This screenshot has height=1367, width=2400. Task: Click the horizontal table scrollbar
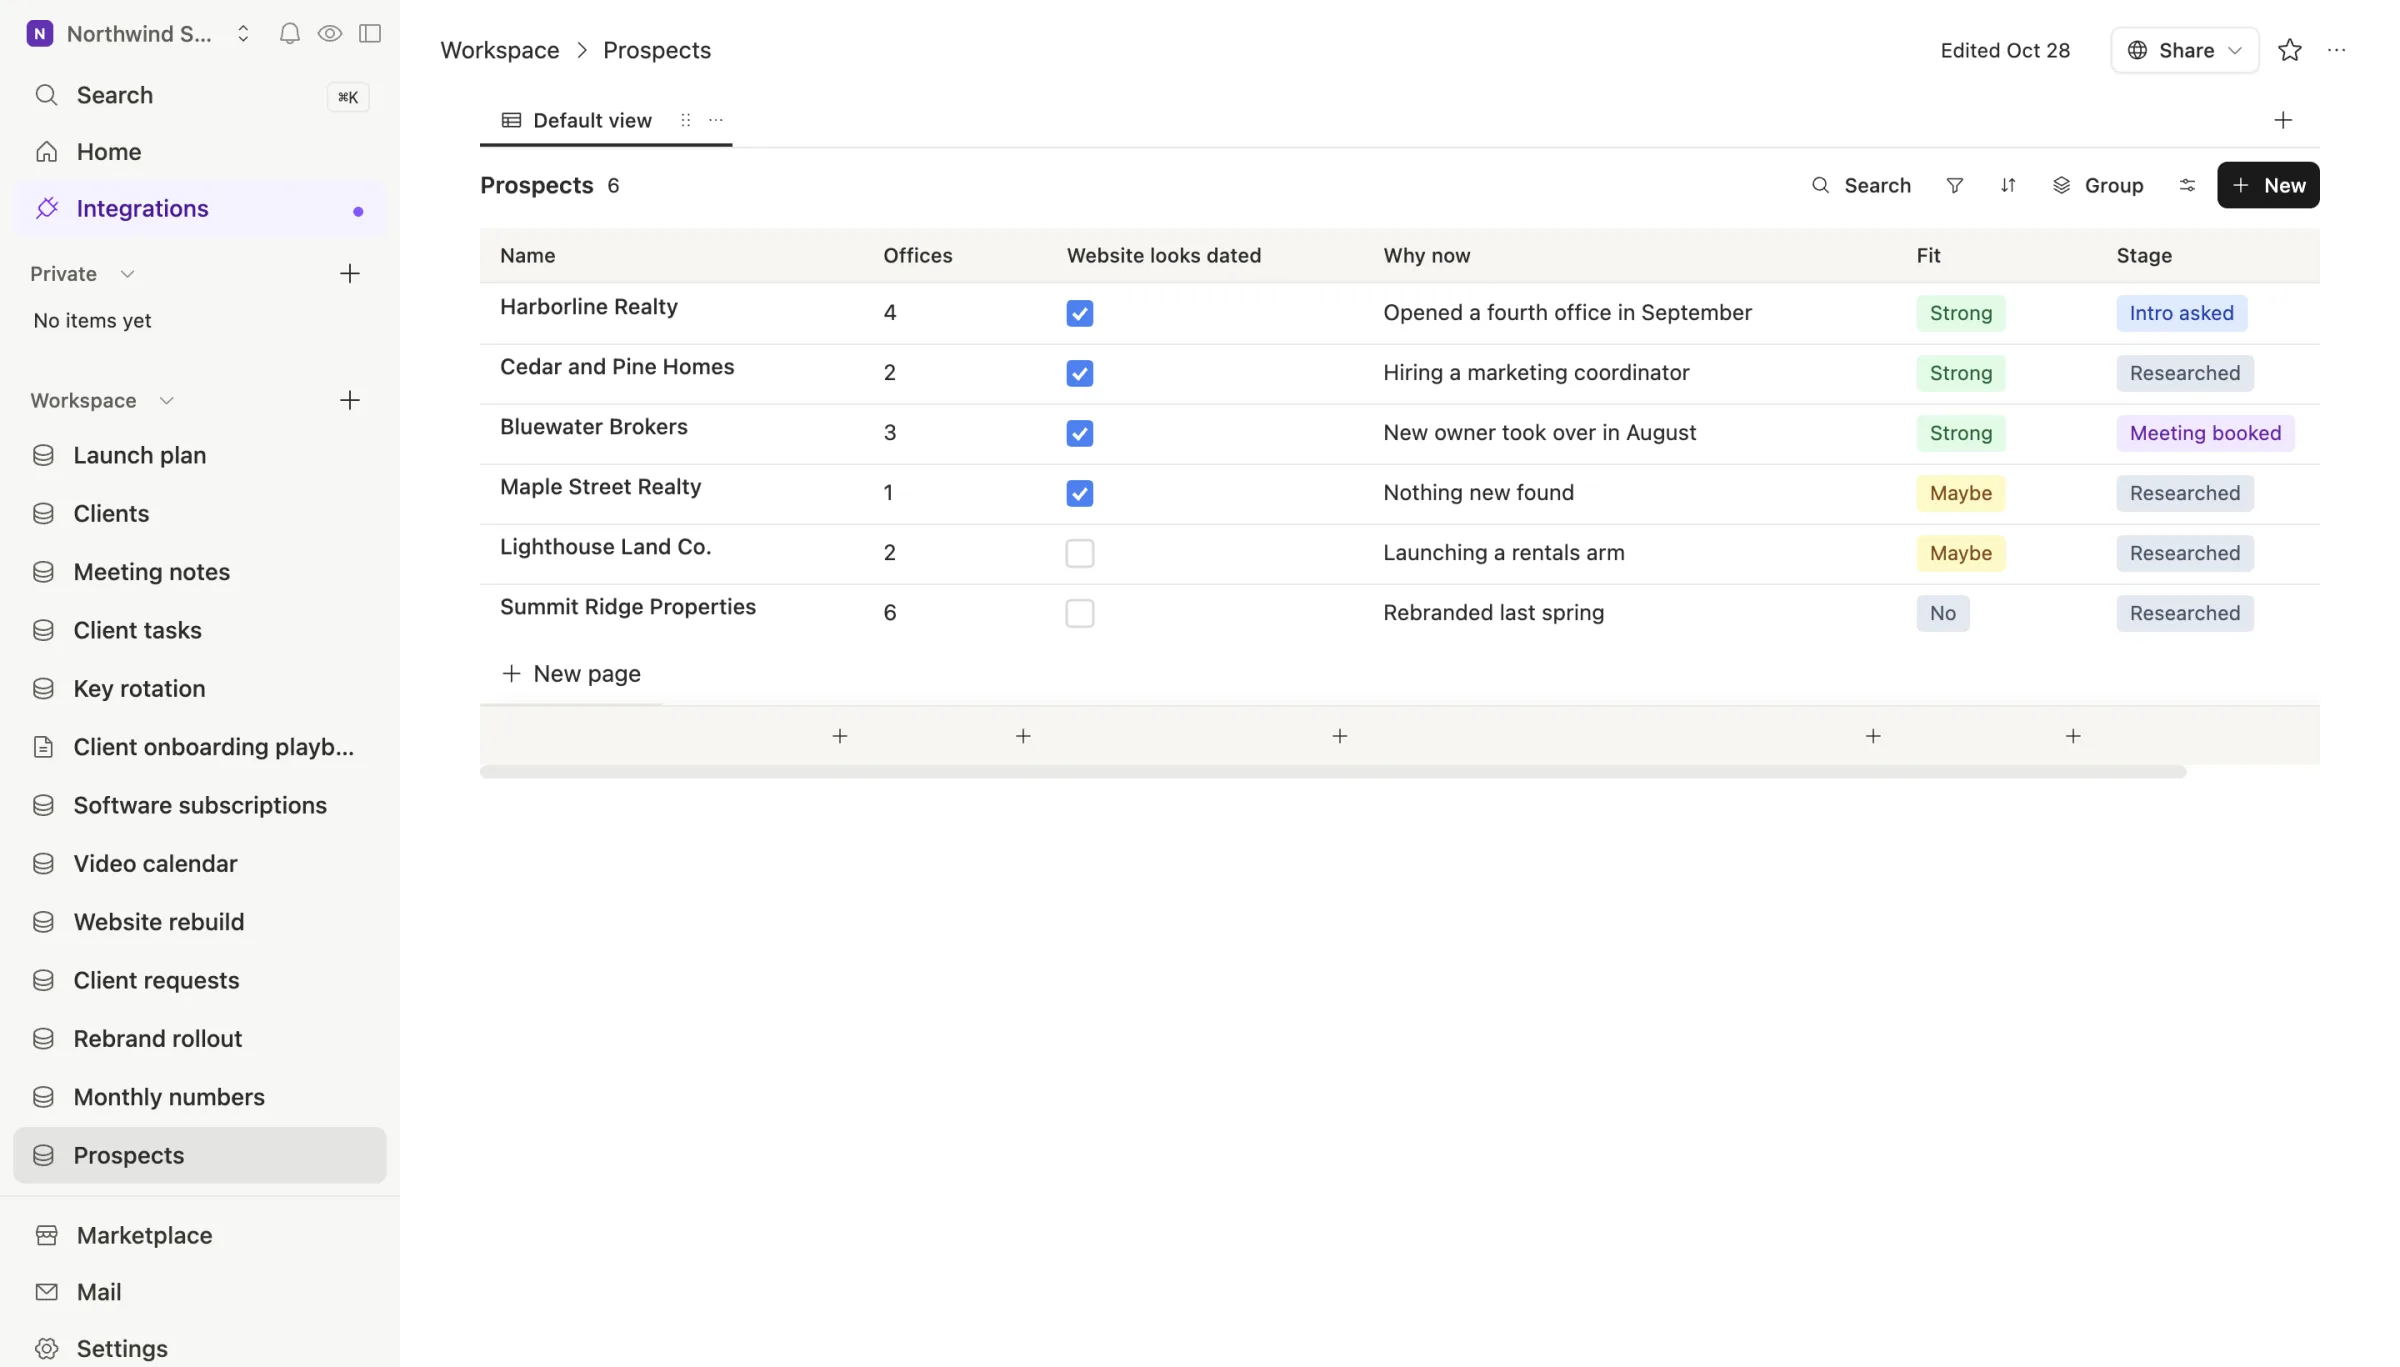[1333, 773]
